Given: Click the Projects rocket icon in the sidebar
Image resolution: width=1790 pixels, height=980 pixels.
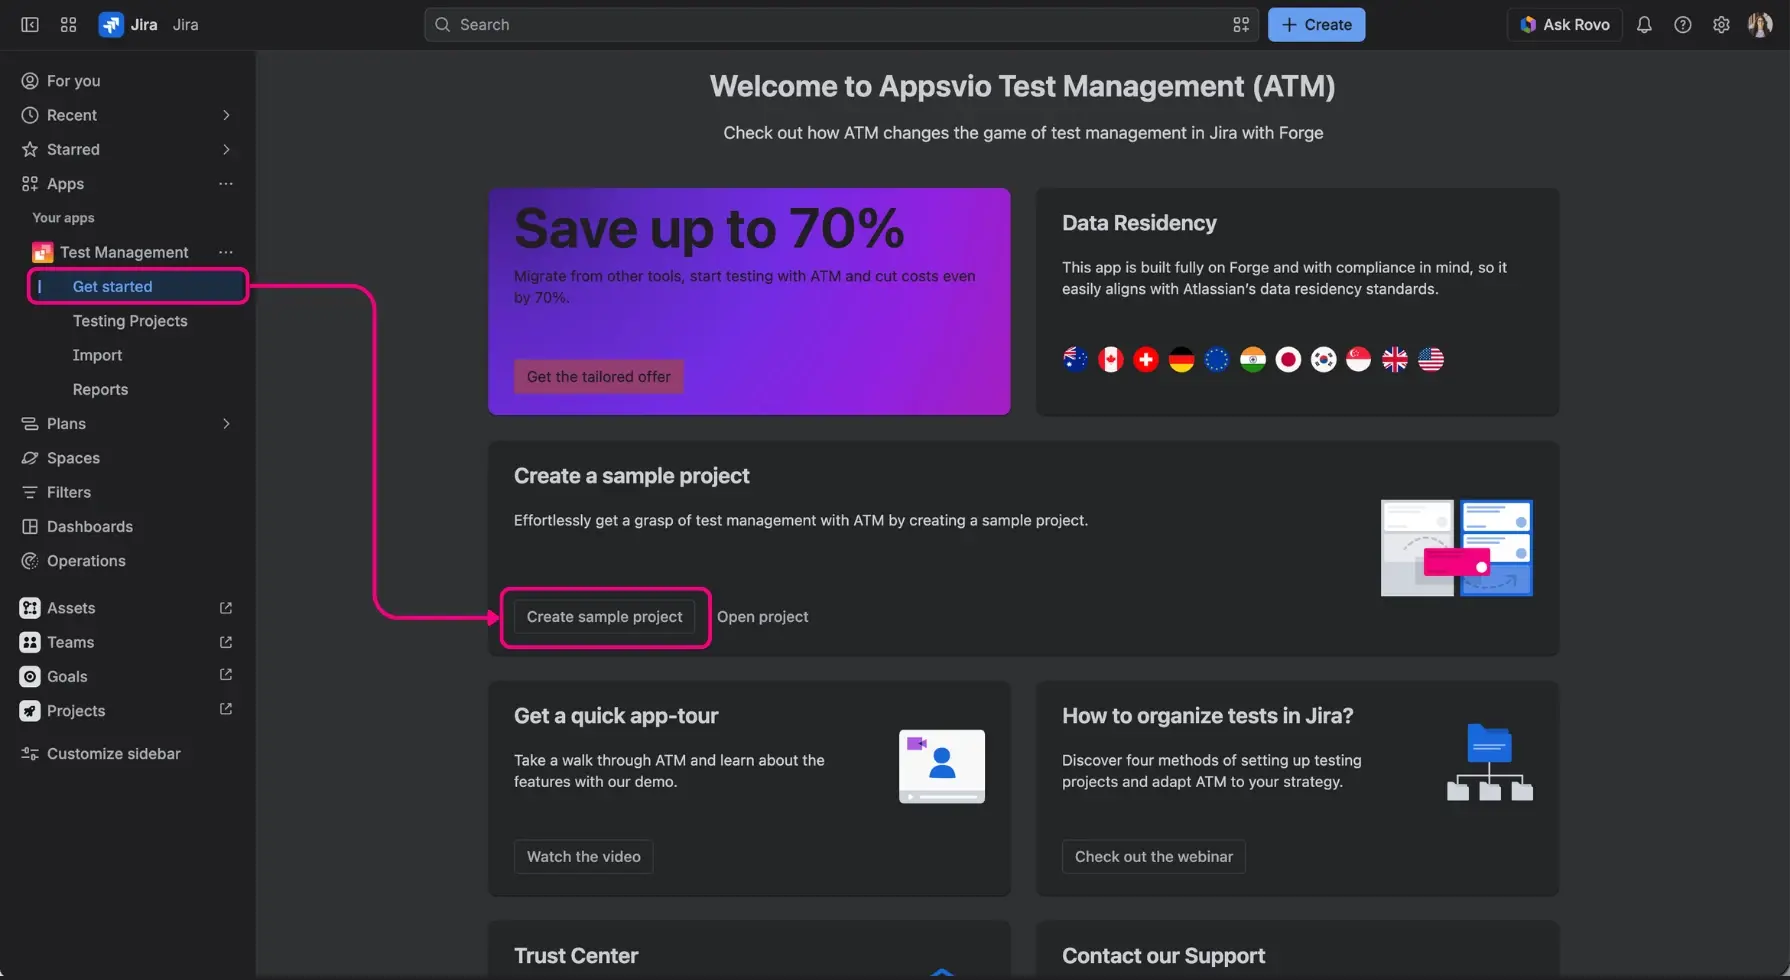Looking at the screenshot, I should point(30,711).
